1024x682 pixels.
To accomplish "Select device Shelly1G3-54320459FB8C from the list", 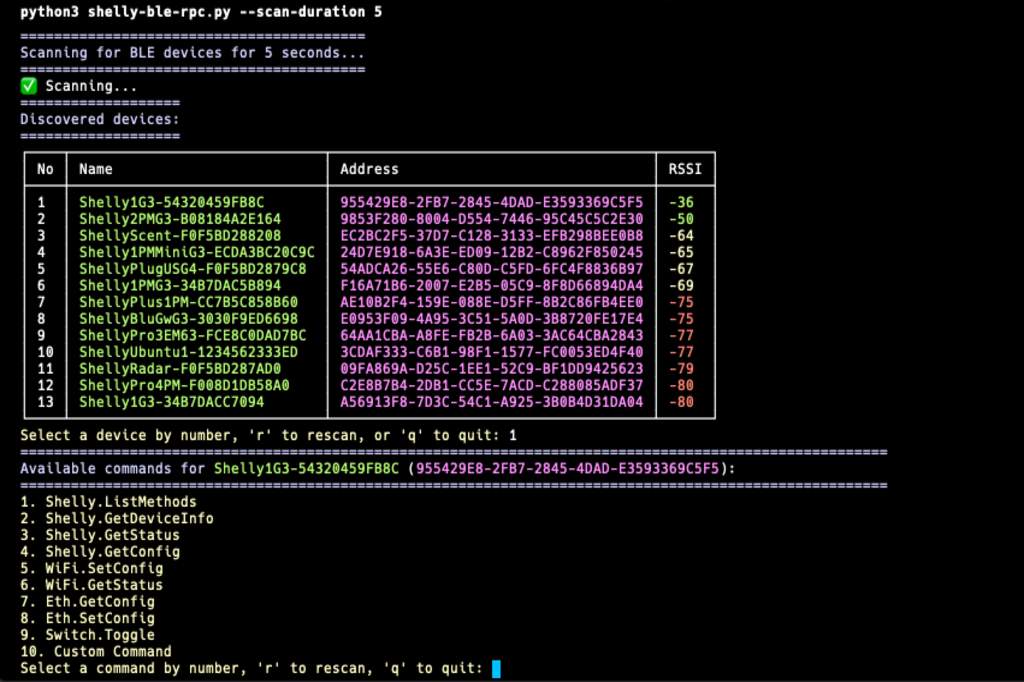I will 175,202.
